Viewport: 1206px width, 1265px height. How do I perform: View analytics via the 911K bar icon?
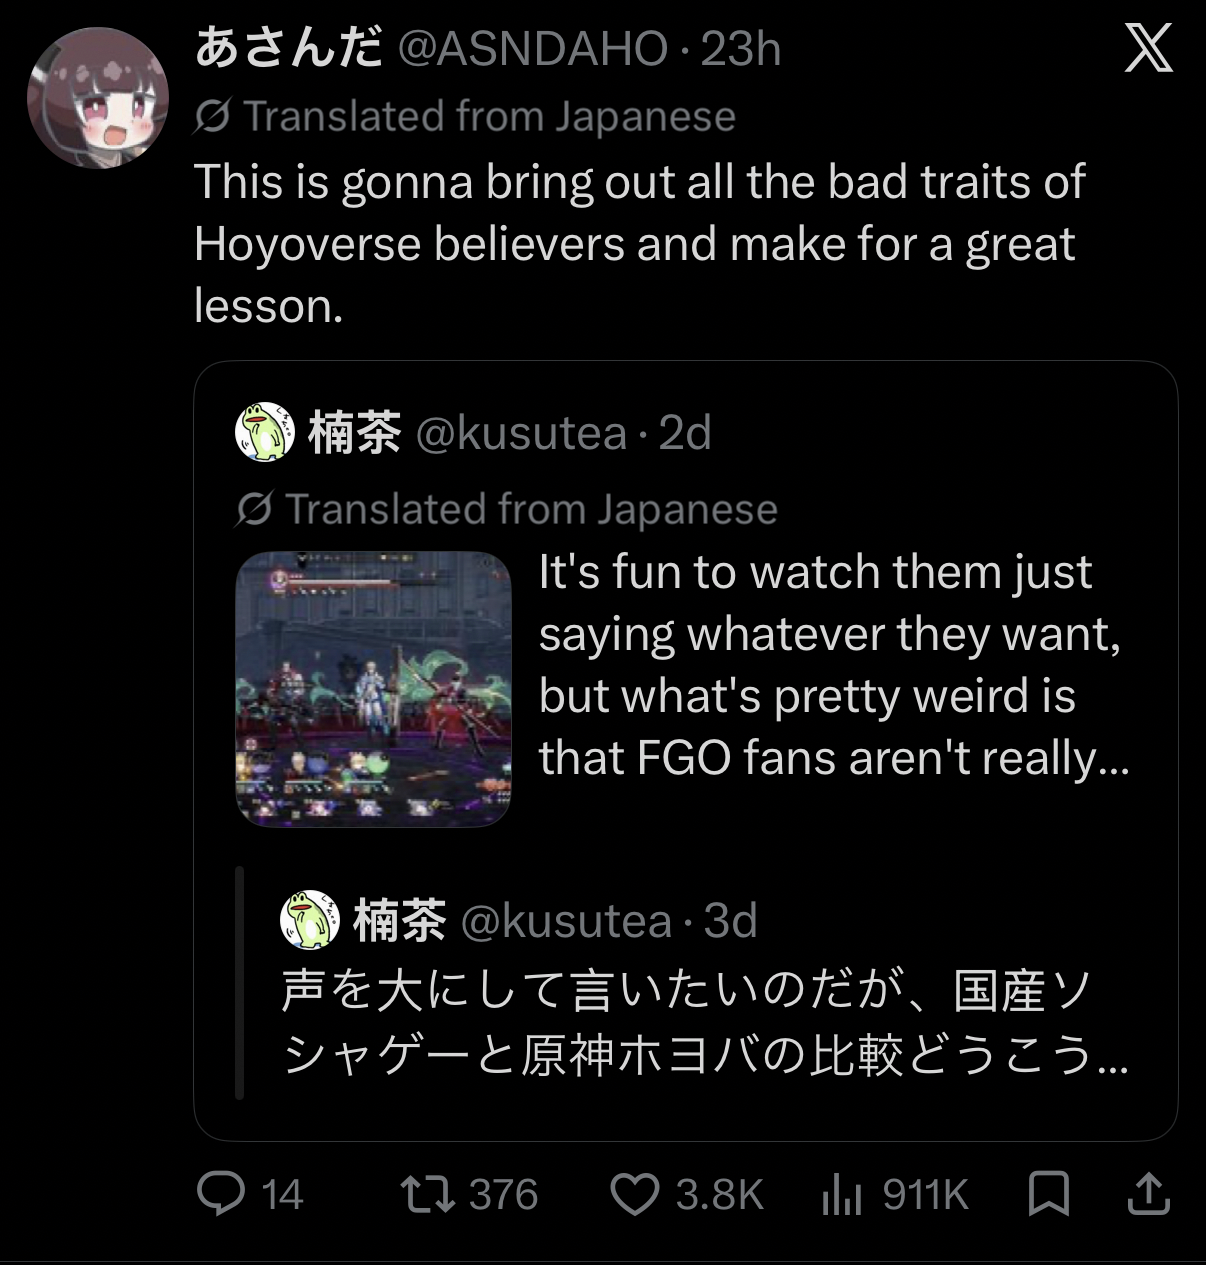point(842,1194)
